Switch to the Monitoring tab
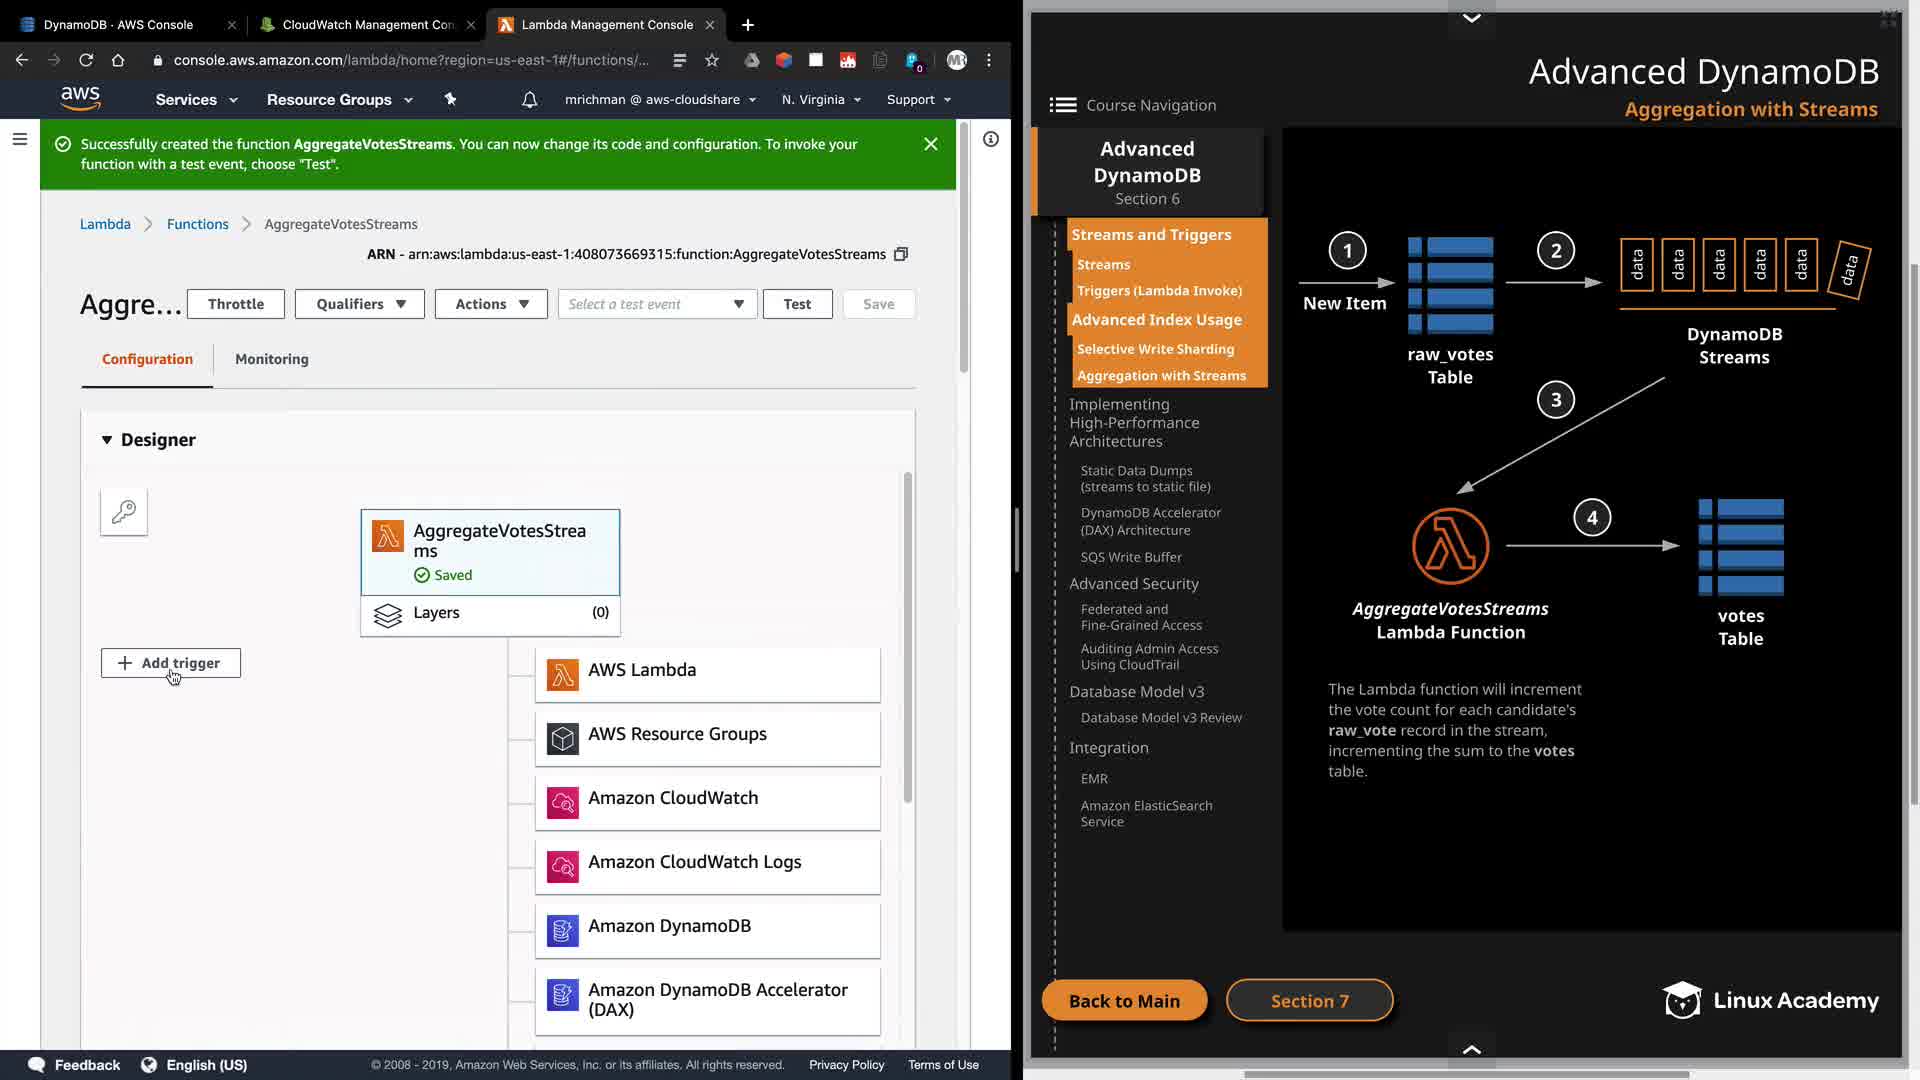Screen dimensions: 1920x1080 click(x=271, y=359)
